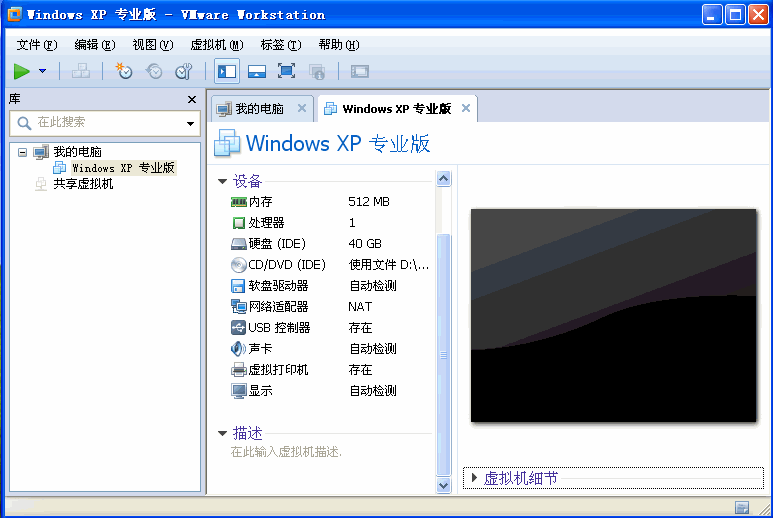This screenshot has height=518, width=773.
Task: Open the USB 控制器 device setting link
Action: point(279,328)
